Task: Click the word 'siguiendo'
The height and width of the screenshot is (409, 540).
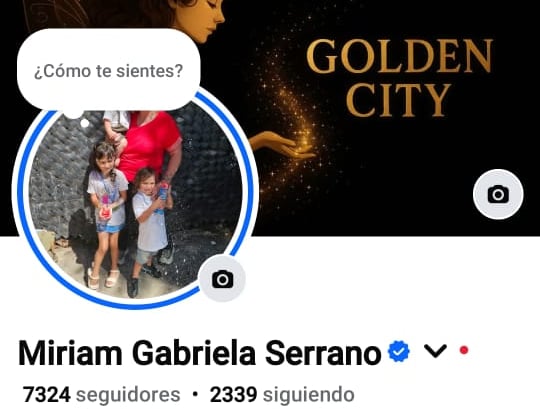Action: click(309, 395)
